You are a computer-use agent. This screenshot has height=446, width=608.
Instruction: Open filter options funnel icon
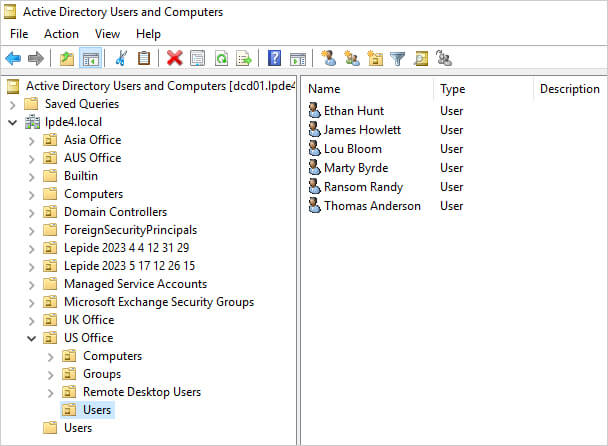[x=397, y=59]
